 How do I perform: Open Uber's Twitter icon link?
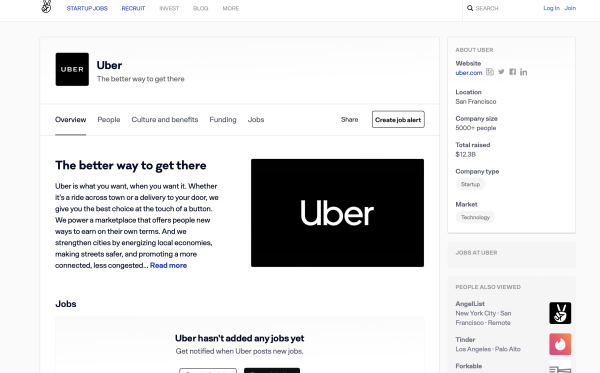[x=501, y=72]
